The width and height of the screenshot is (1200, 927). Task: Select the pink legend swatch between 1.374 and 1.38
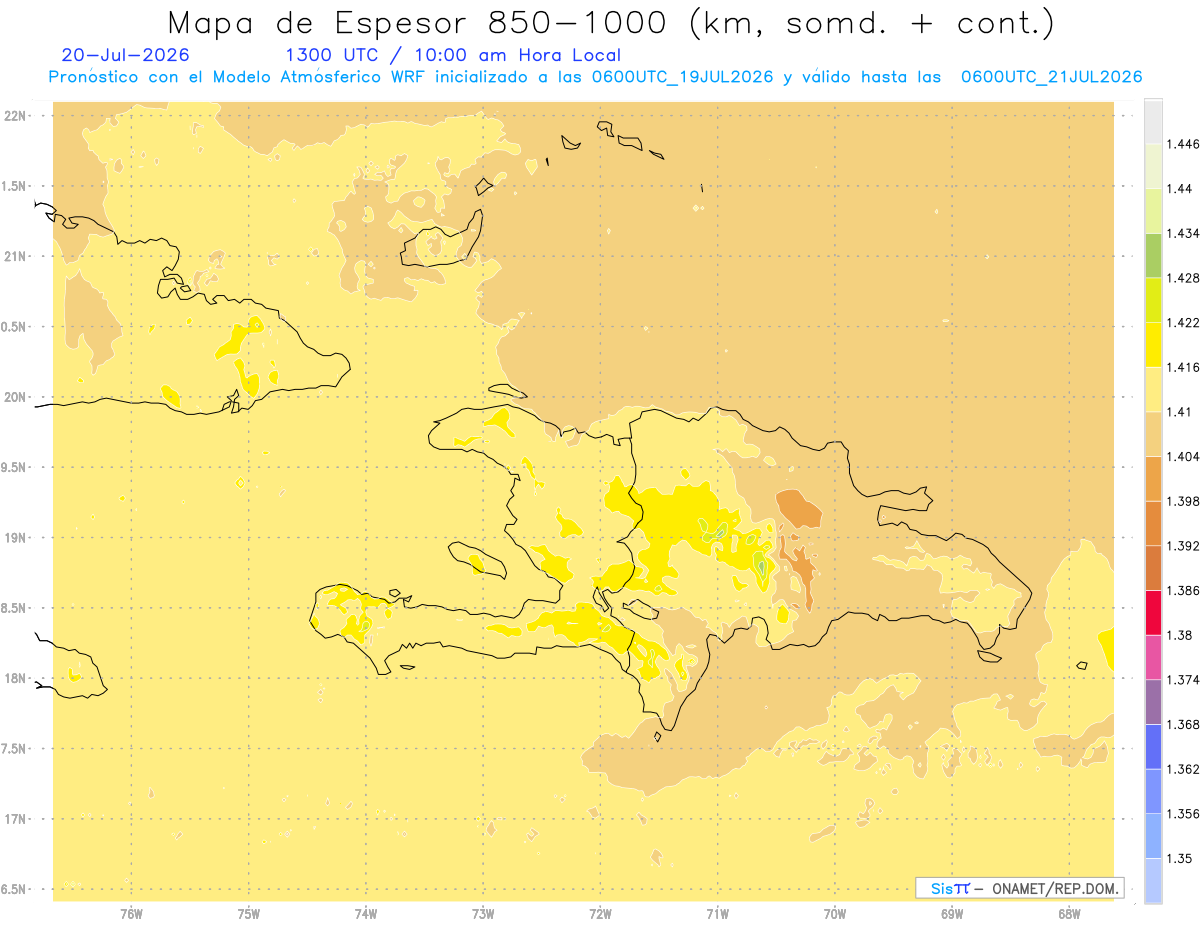1153,656
